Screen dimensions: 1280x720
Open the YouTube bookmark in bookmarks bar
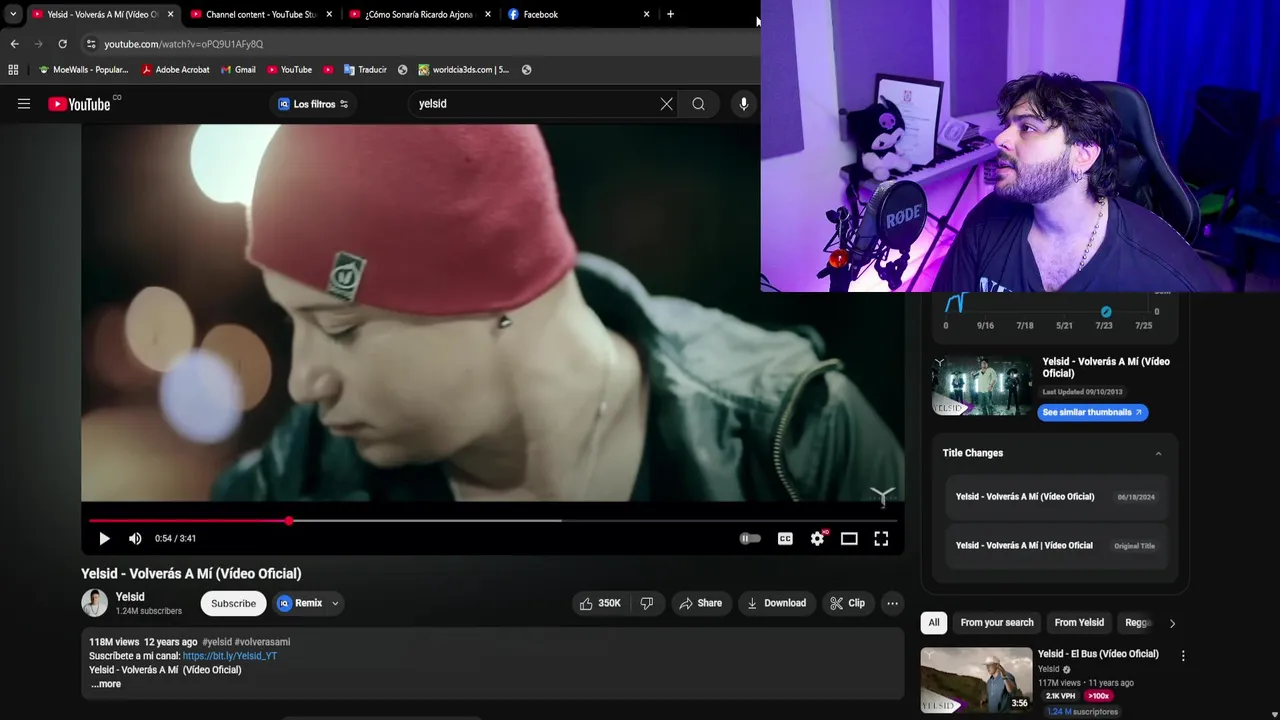(x=288, y=70)
